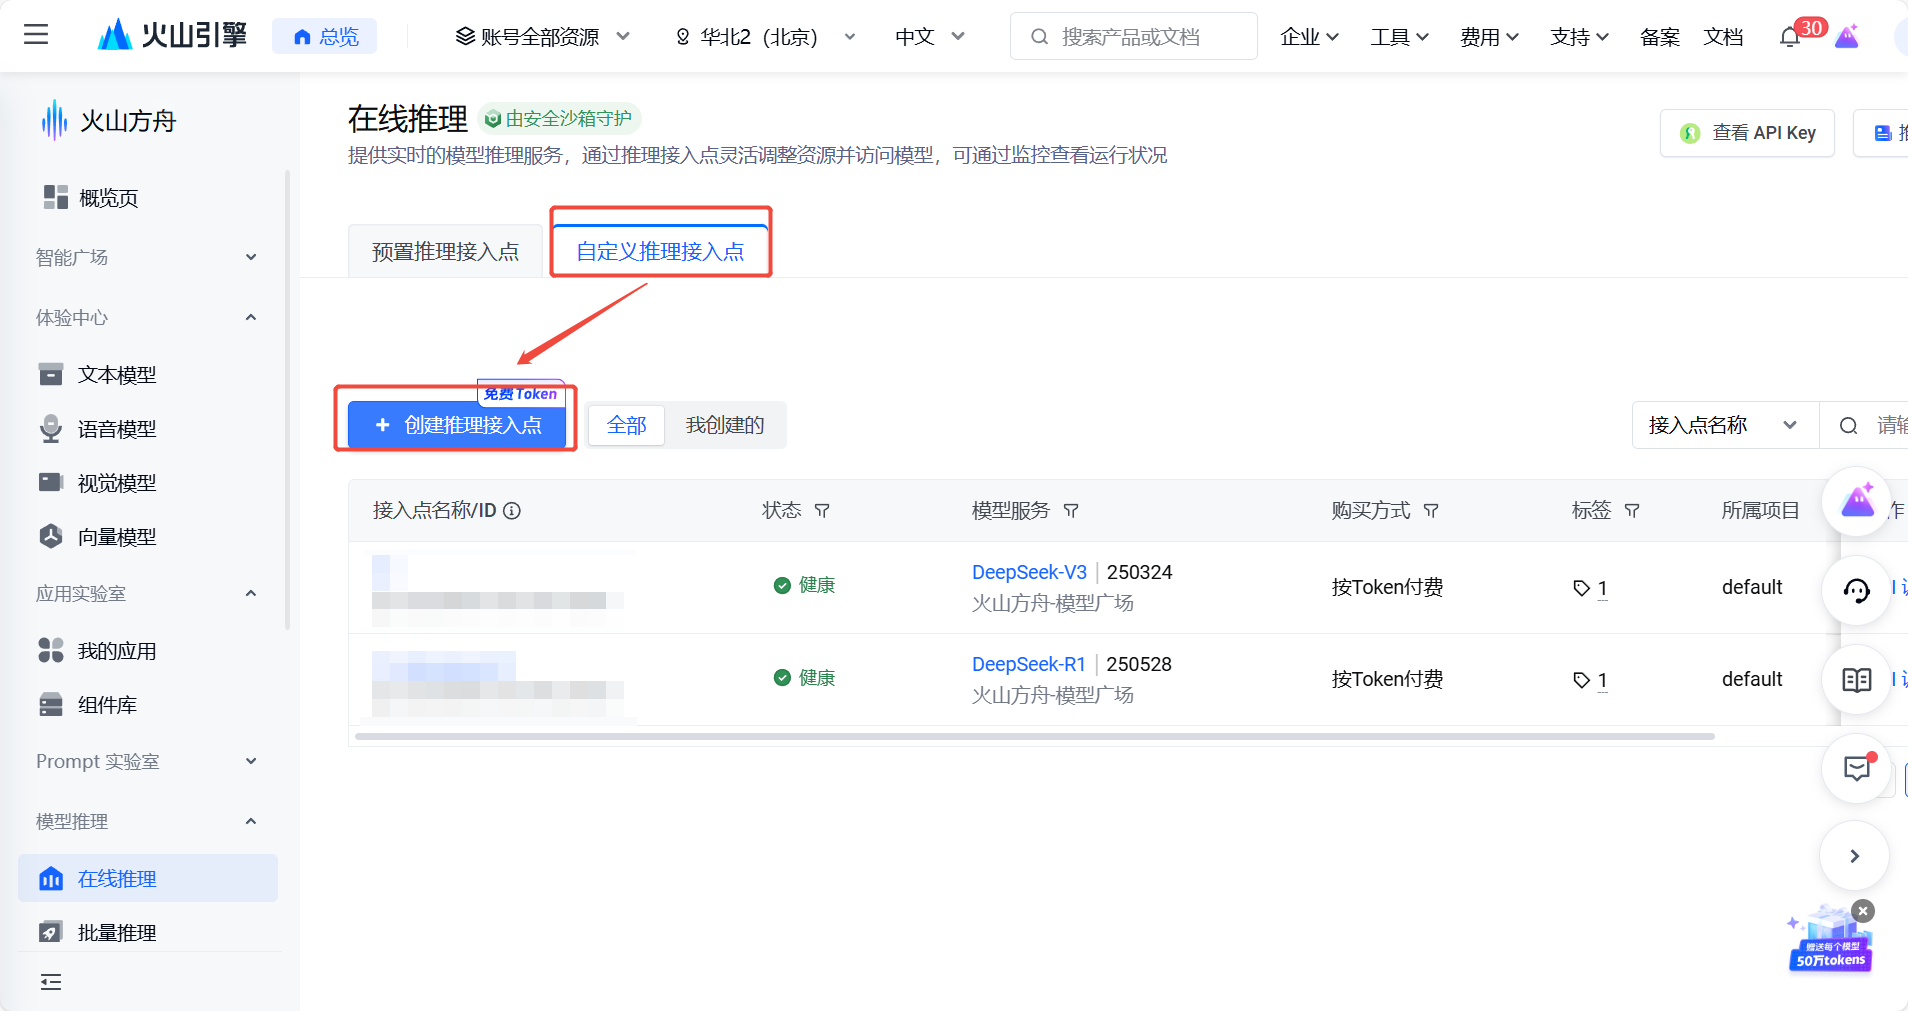Filter the 模型服务 column
The width and height of the screenshot is (1908, 1011).
[1071, 511]
